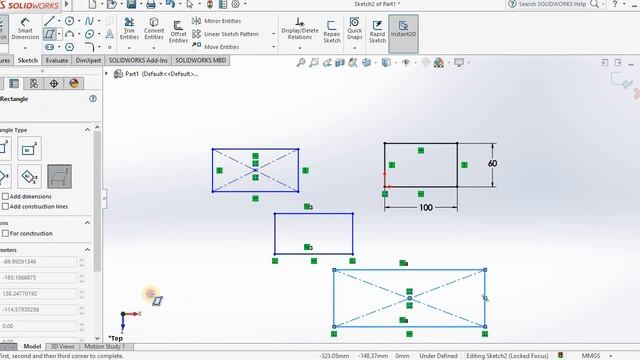
Task: Enable the Add dimensions checkbox
Action: (5, 196)
